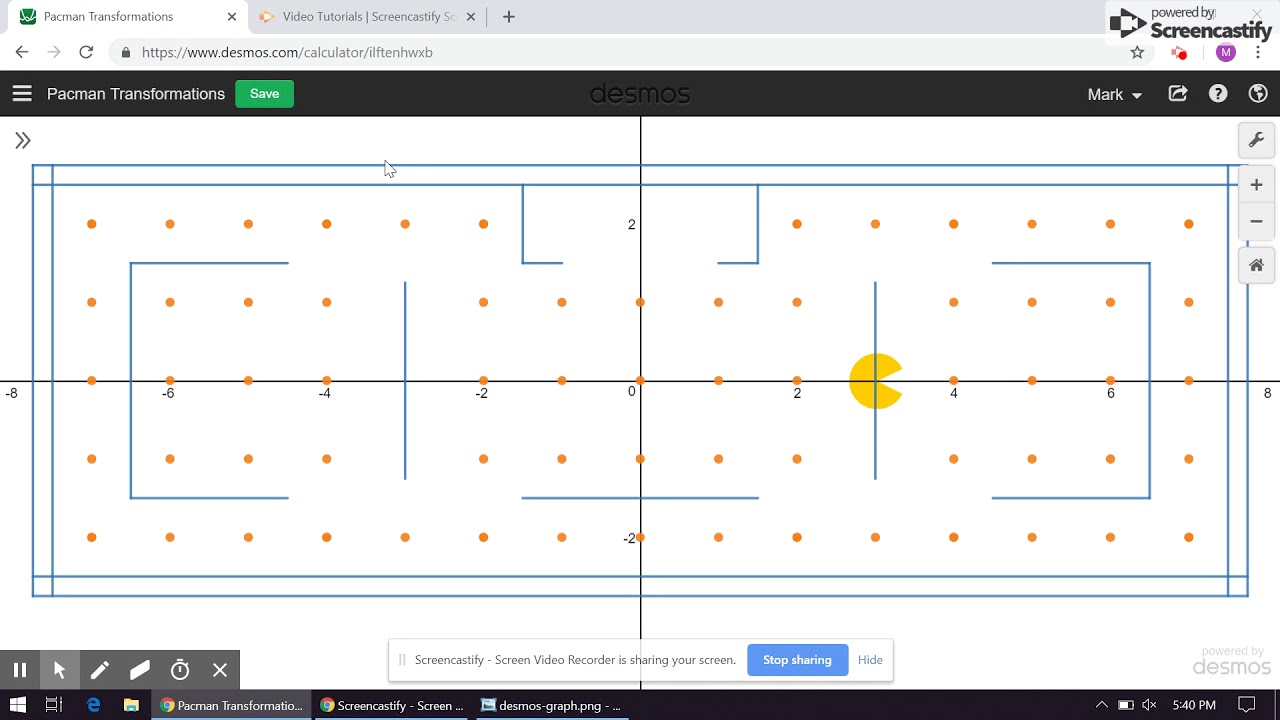Click the muted volume tray icon
Viewport: 1280px width, 720px height.
(1149, 705)
